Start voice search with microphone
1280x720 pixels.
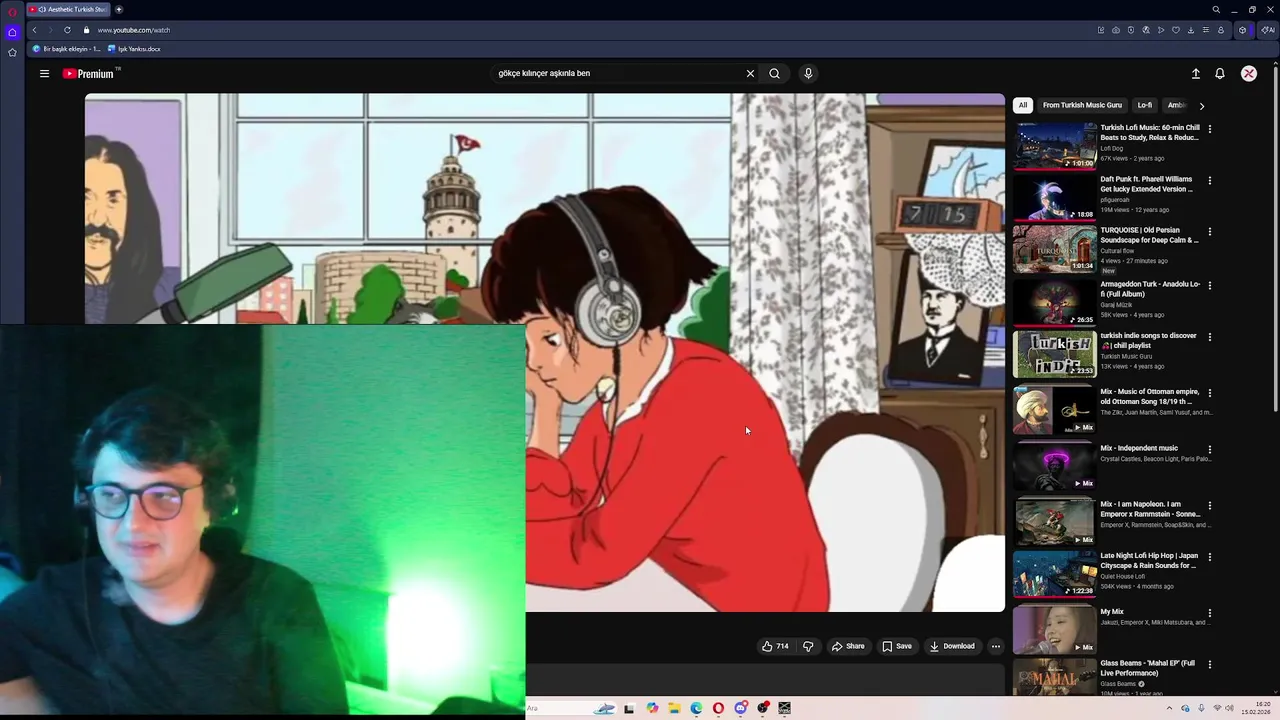(x=808, y=73)
